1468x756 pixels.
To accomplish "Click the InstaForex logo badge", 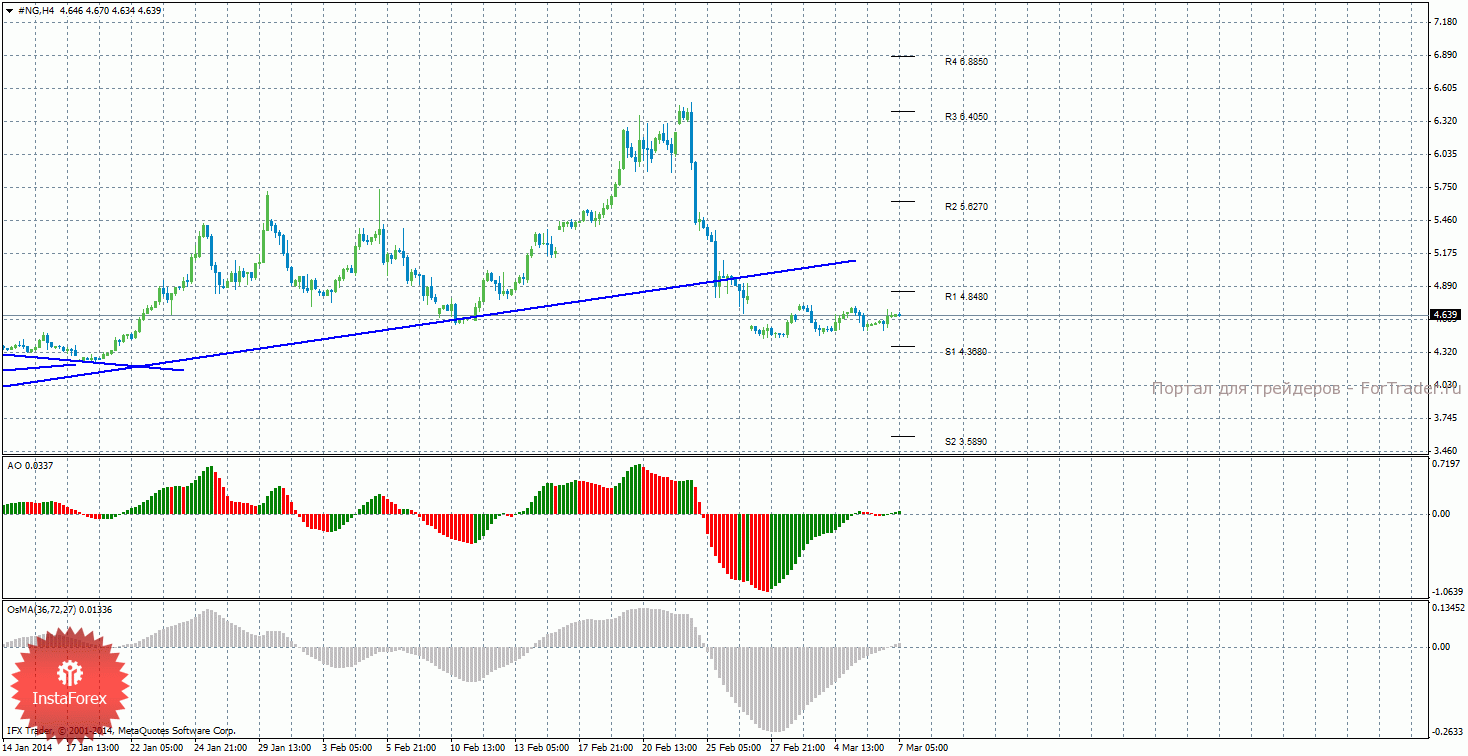I will (x=69, y=686).
